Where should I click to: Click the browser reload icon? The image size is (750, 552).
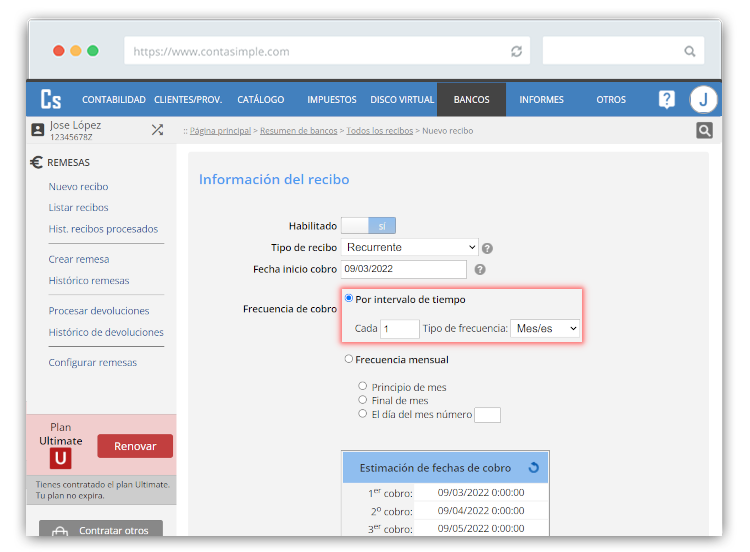[x=516, y=51]
